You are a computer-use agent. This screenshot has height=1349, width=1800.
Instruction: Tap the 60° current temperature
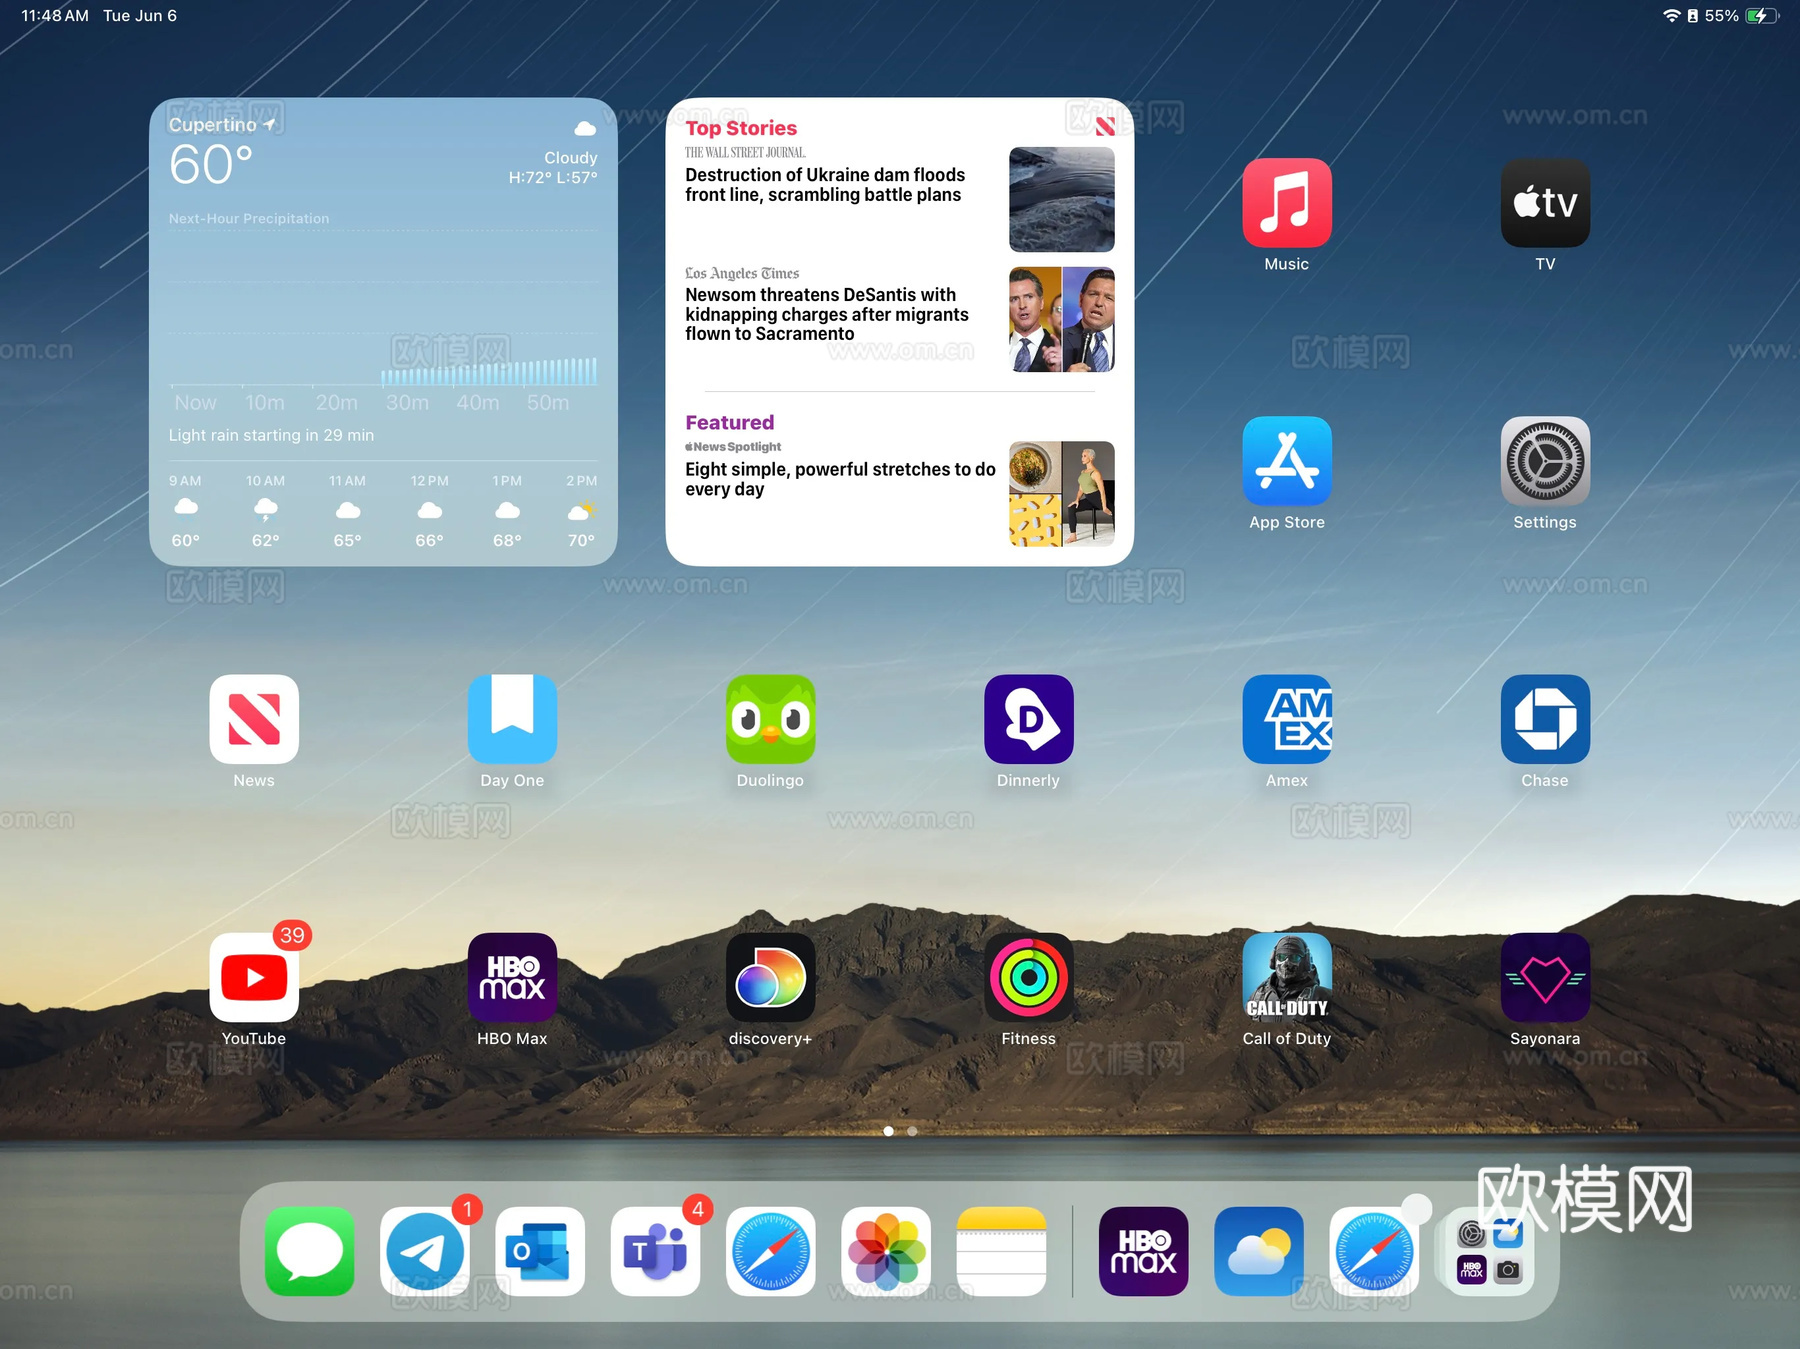[211, 165]
